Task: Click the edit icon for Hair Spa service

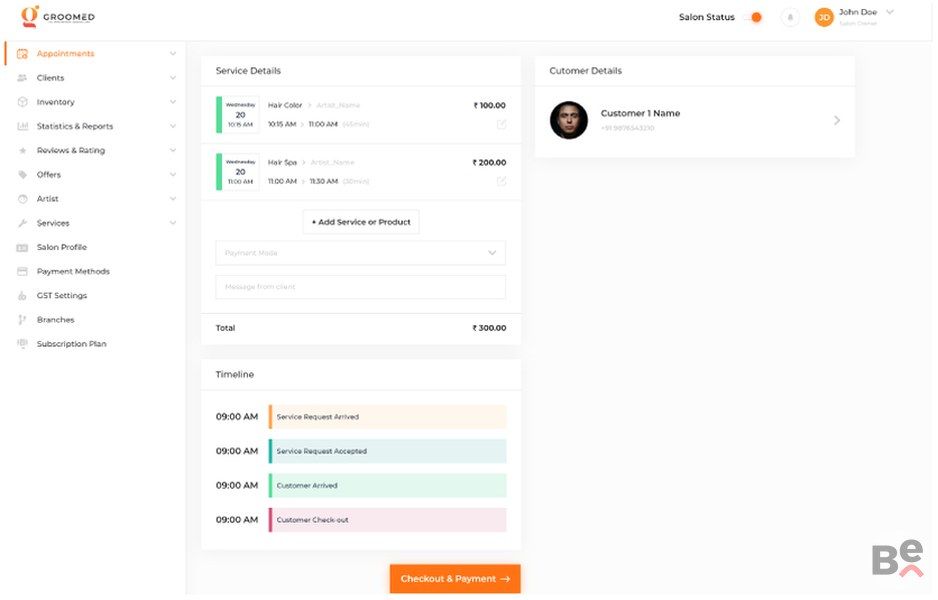Action: point(501,181)
